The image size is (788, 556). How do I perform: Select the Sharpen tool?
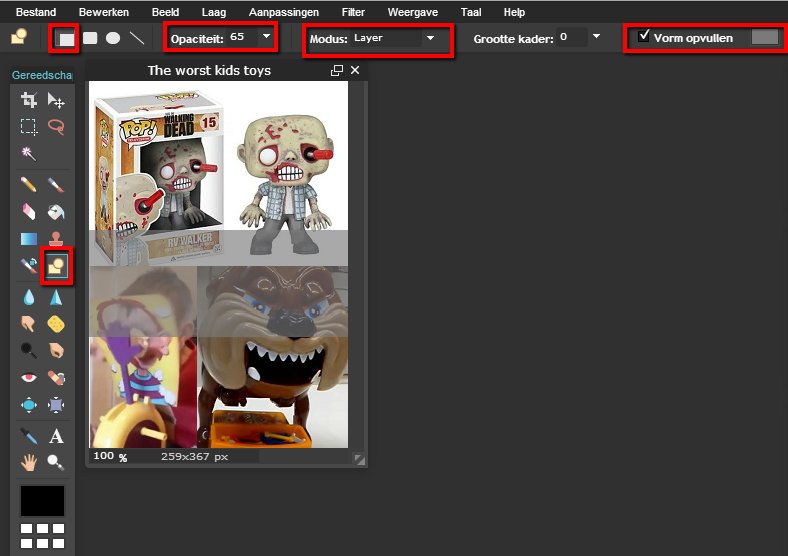56,298
